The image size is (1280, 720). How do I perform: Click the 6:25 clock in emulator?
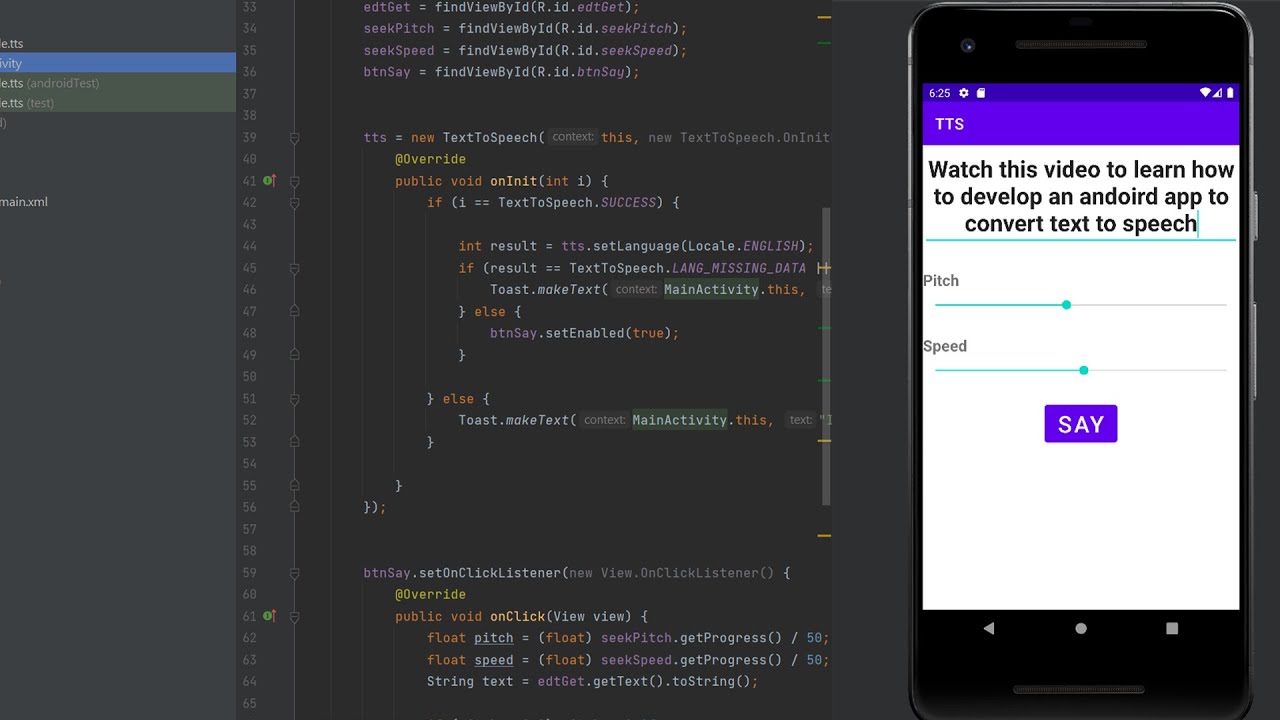(x=940, y=93)
